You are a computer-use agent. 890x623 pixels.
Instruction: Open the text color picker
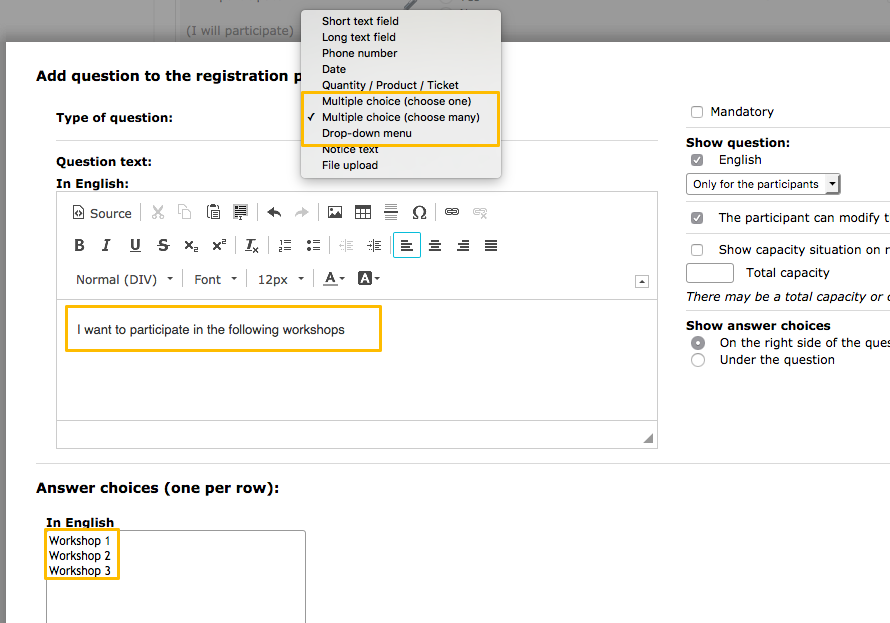(334, 279)
